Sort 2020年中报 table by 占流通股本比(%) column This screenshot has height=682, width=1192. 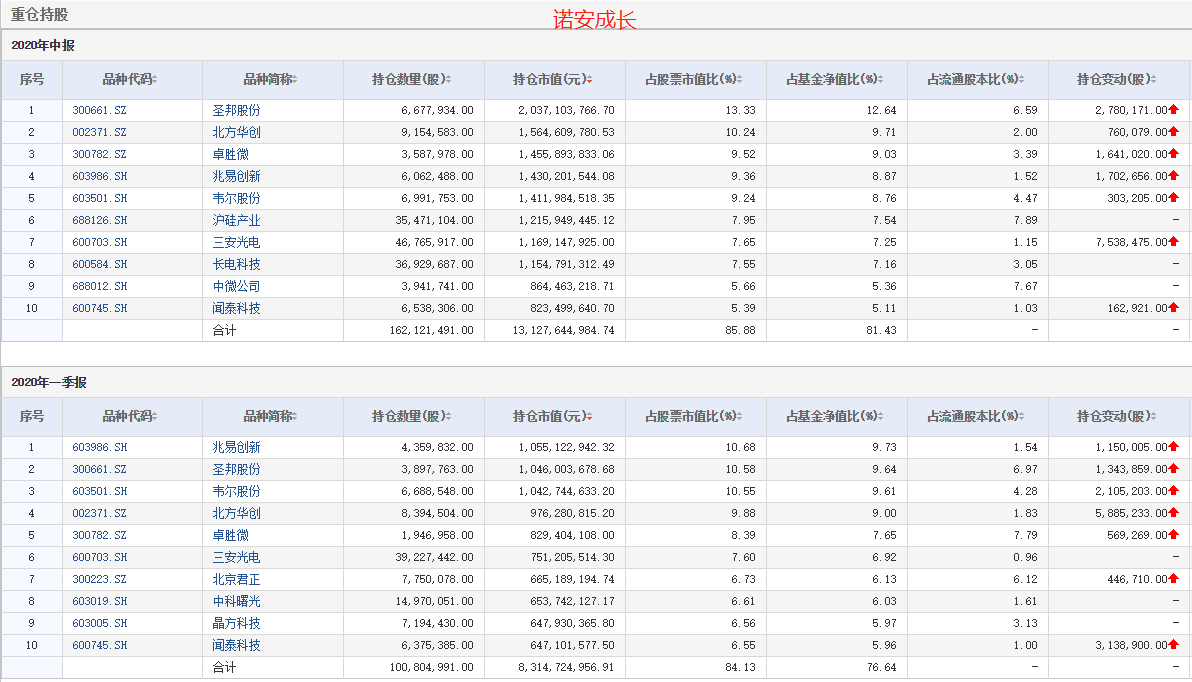(975, 79)
